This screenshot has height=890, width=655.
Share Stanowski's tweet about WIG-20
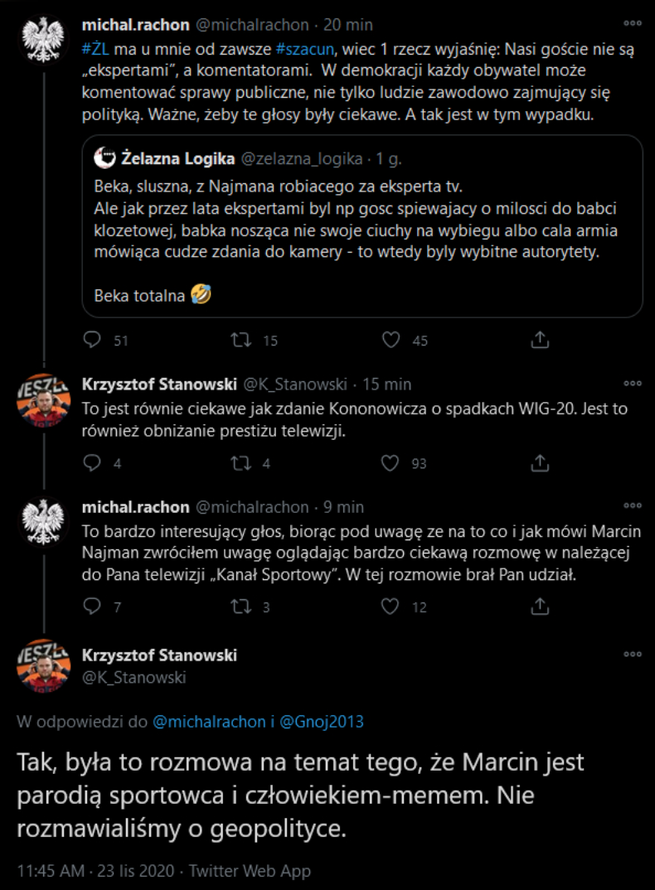tap(540, 463)
